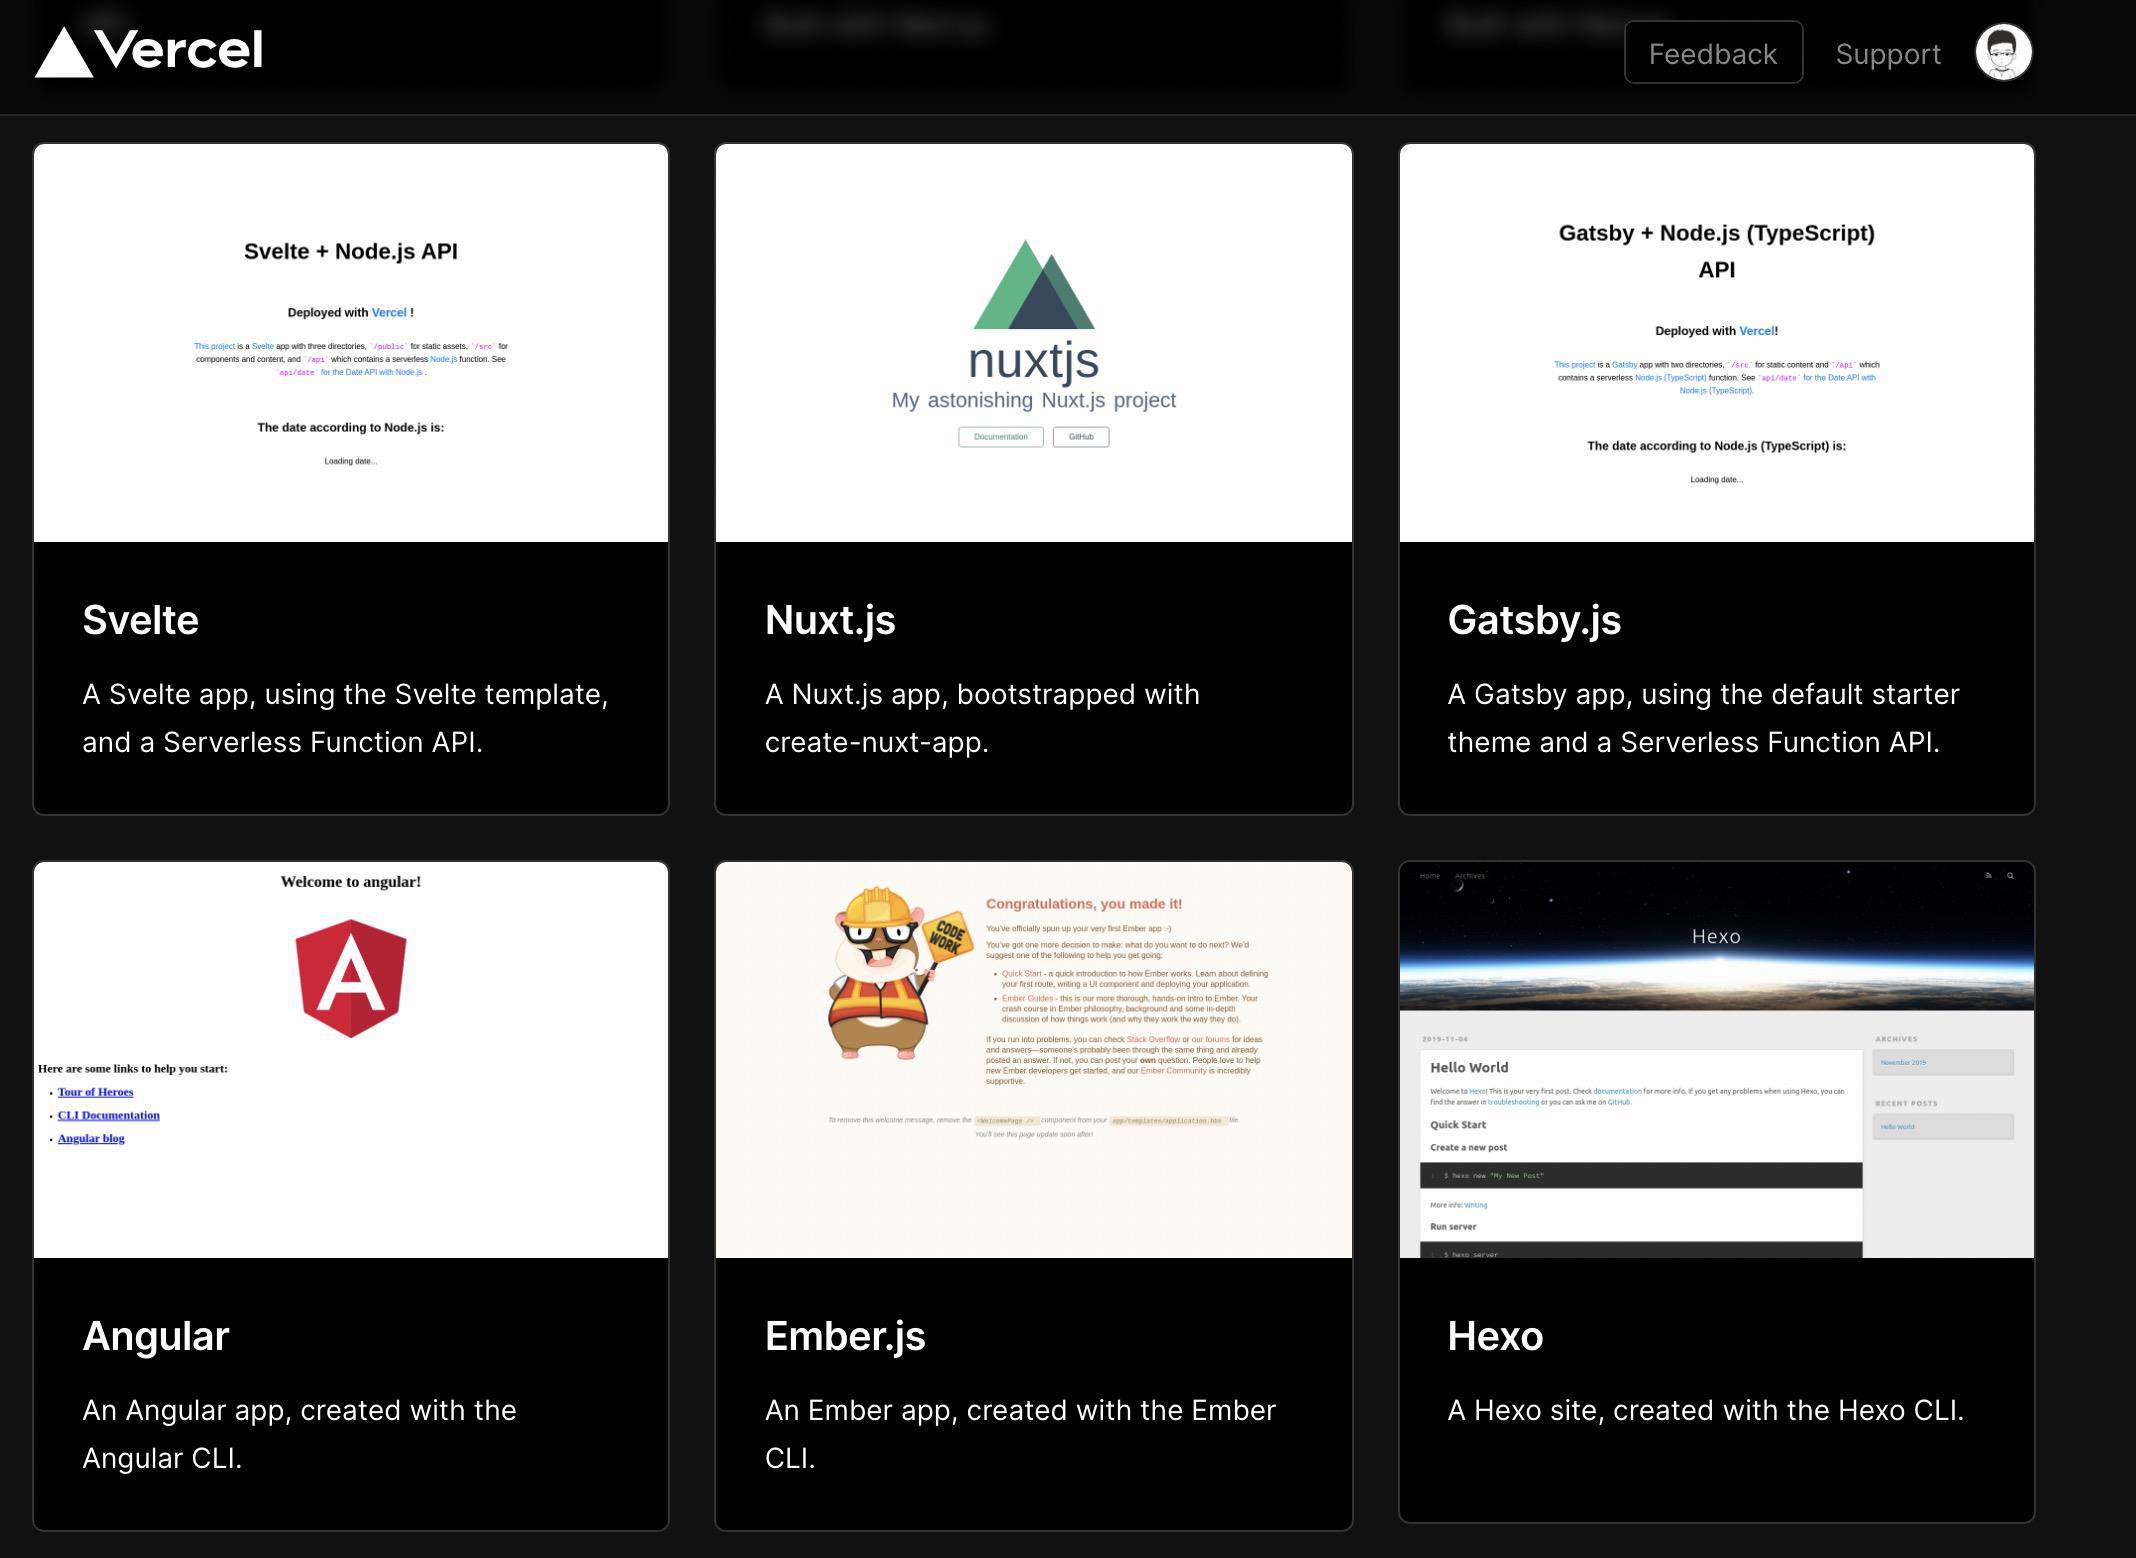
Task: Click Vercel link in Gatsby preview
Action: [1756, 331]
